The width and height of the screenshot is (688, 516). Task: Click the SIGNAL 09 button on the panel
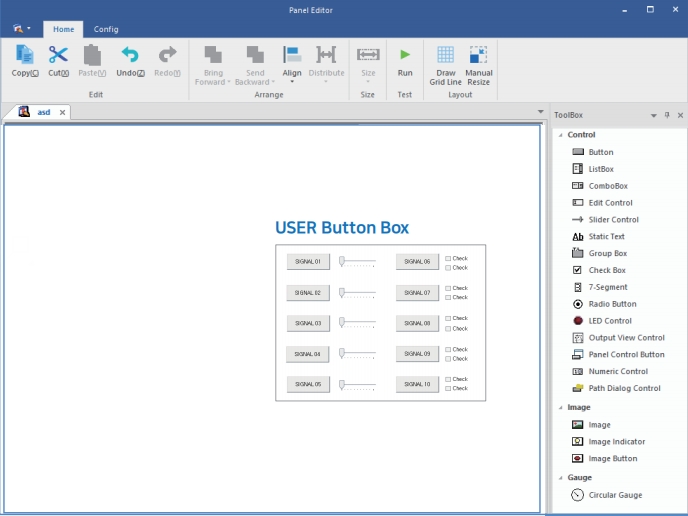(x=417, y=354)
